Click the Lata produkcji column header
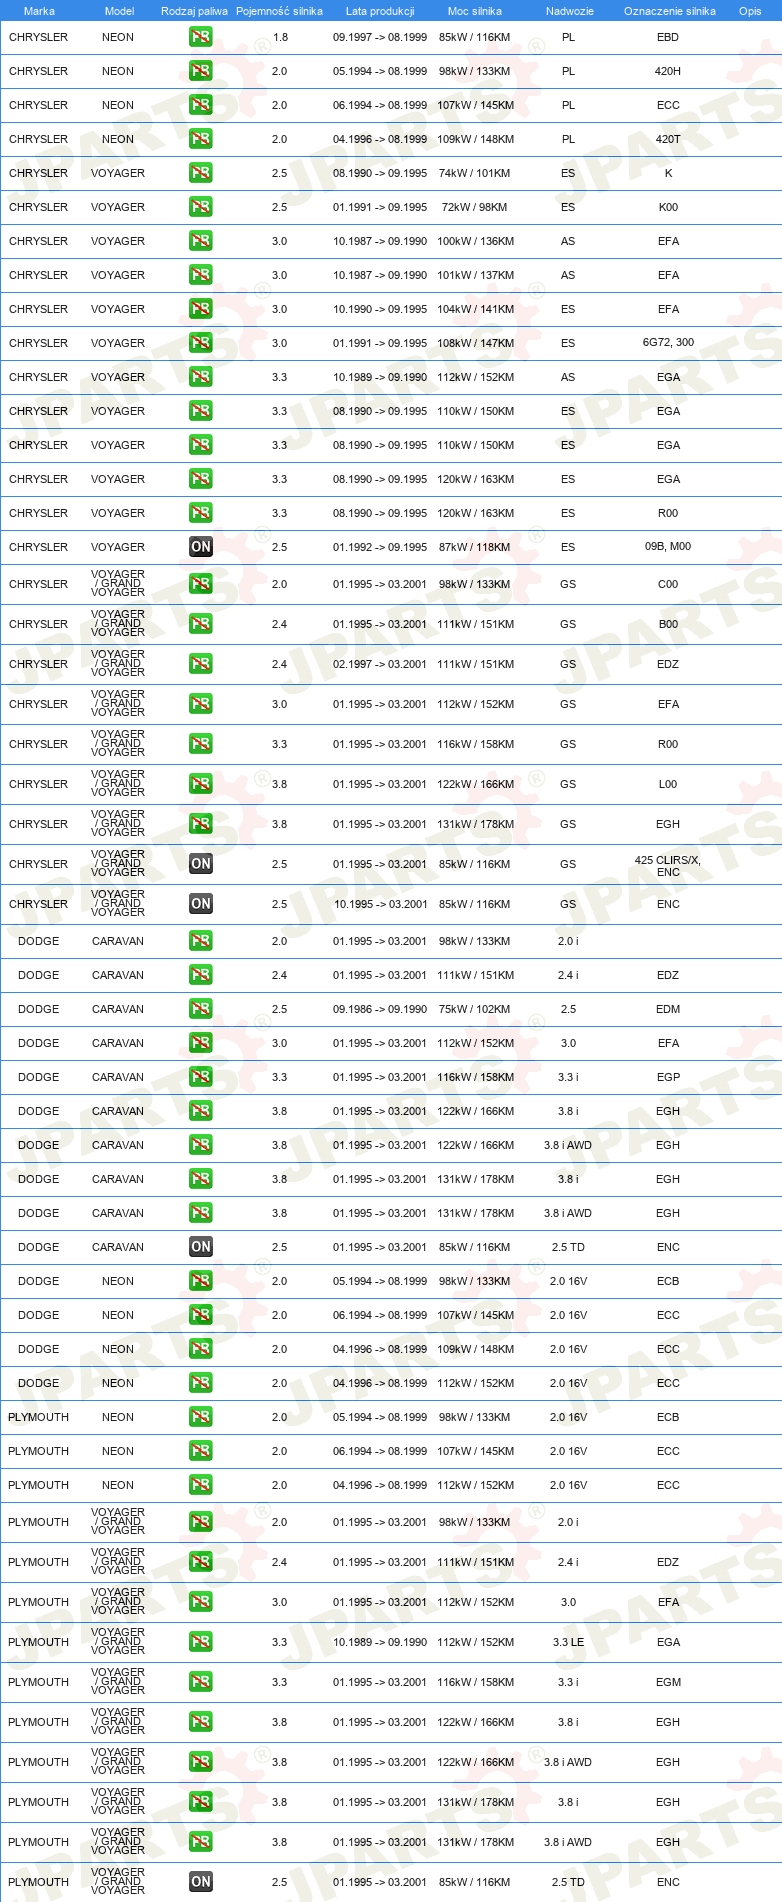Screen dimensions: 782x1902 (380, 11)
